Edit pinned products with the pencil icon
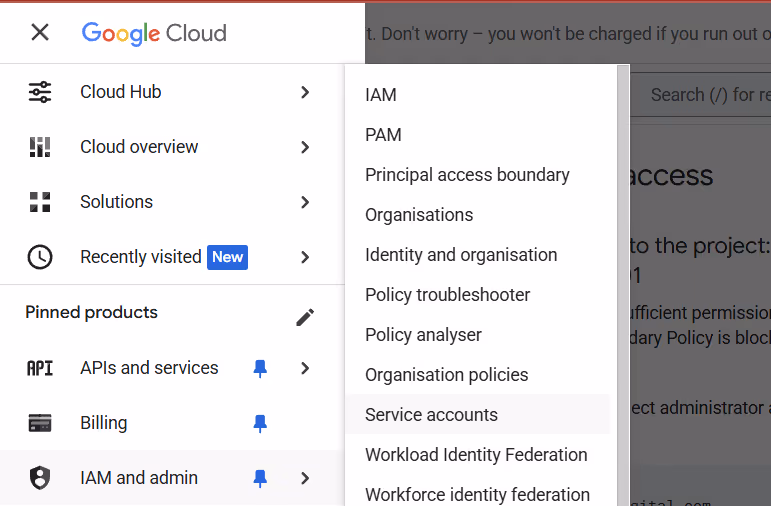 click(305, 318)
